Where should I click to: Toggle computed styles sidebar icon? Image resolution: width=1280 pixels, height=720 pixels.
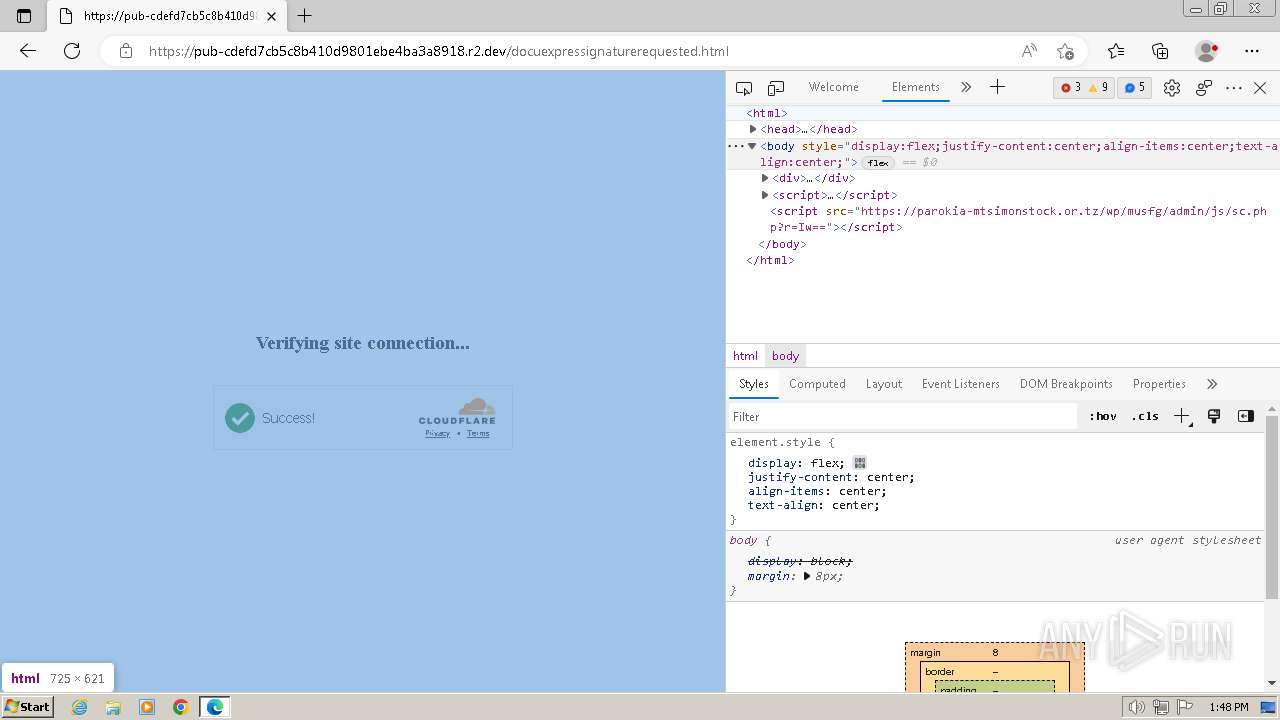click(1246, 416)
